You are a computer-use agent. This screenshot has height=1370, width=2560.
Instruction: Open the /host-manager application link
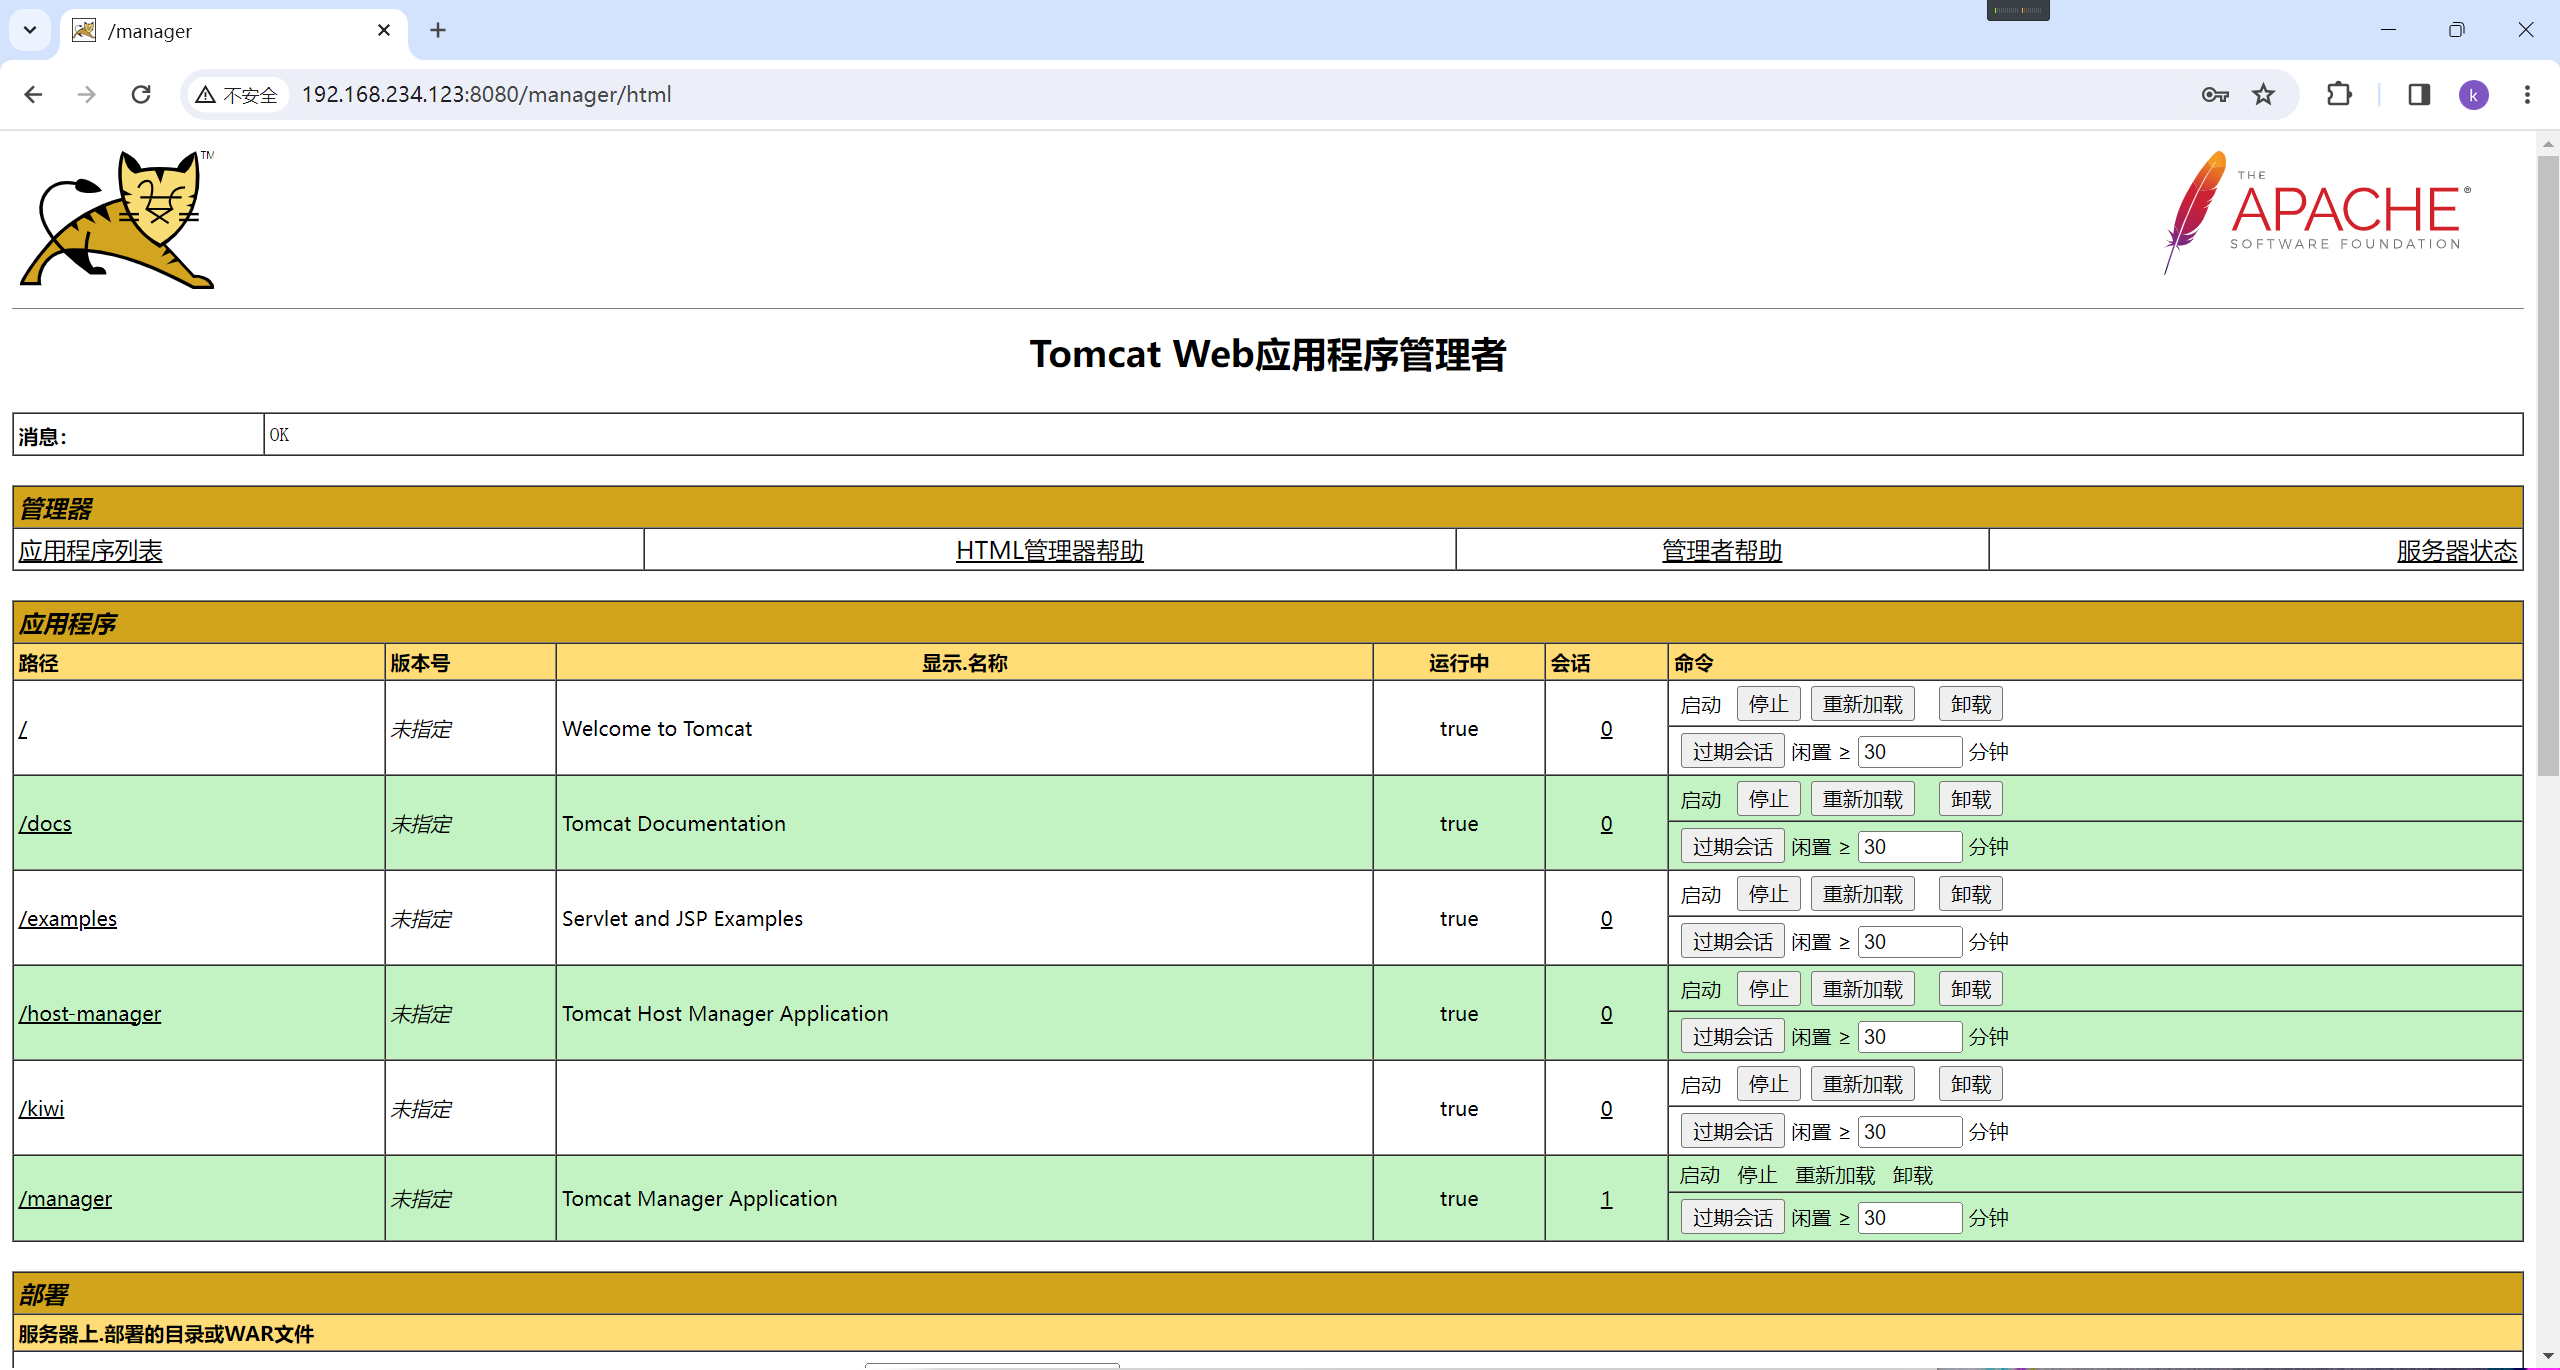89,1014
